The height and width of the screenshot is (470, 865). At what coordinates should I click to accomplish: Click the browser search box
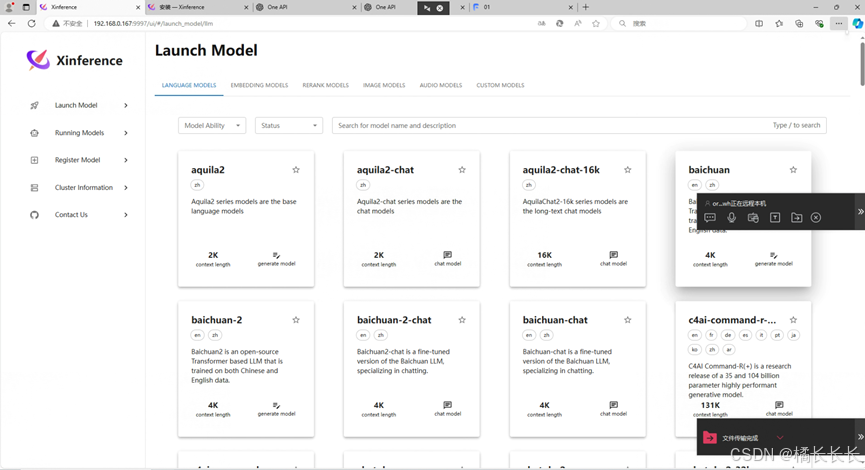click(681, 24)
